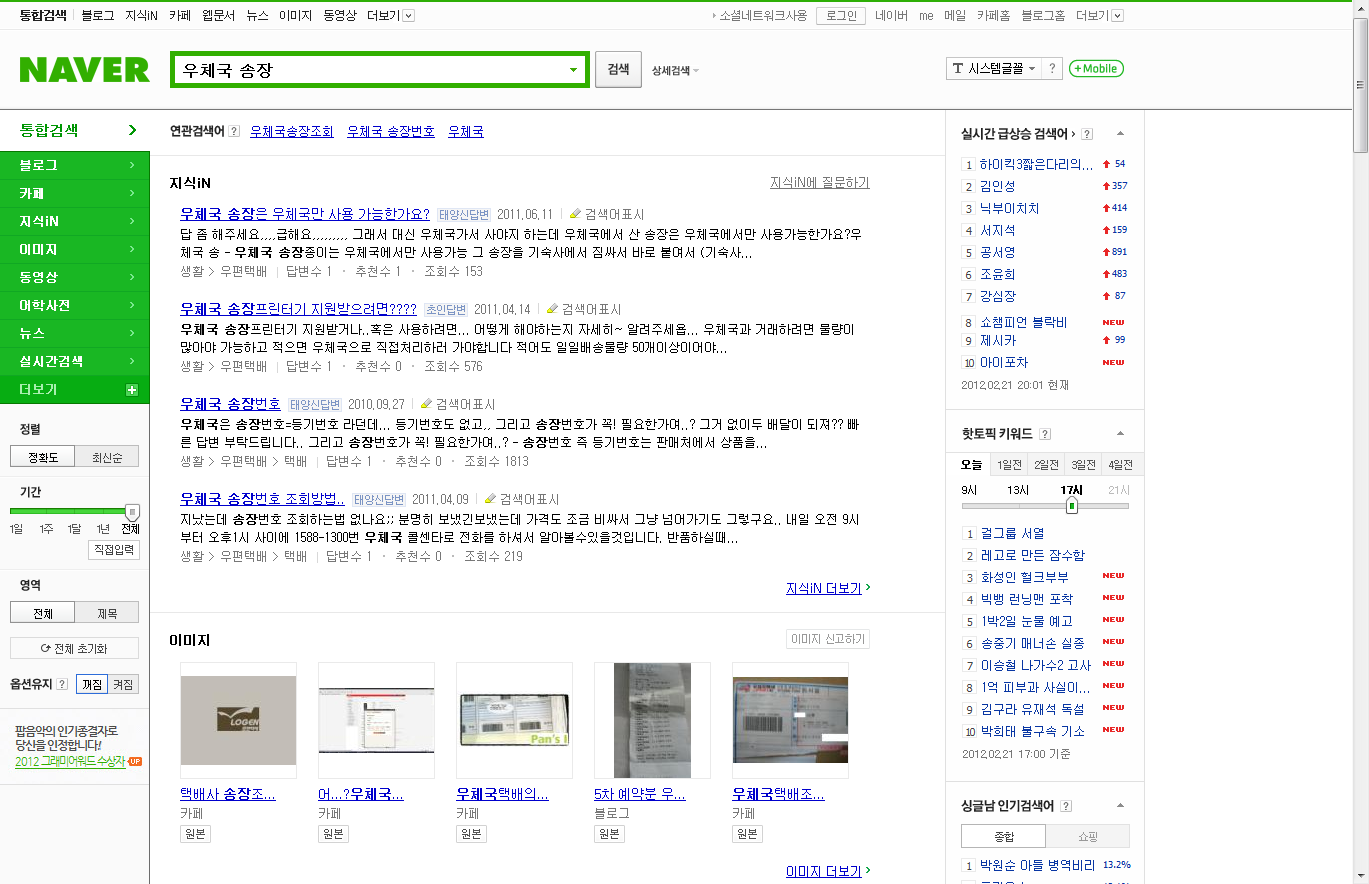Open the search box suggestion dropdown arrow

click(x=573, y=70)
